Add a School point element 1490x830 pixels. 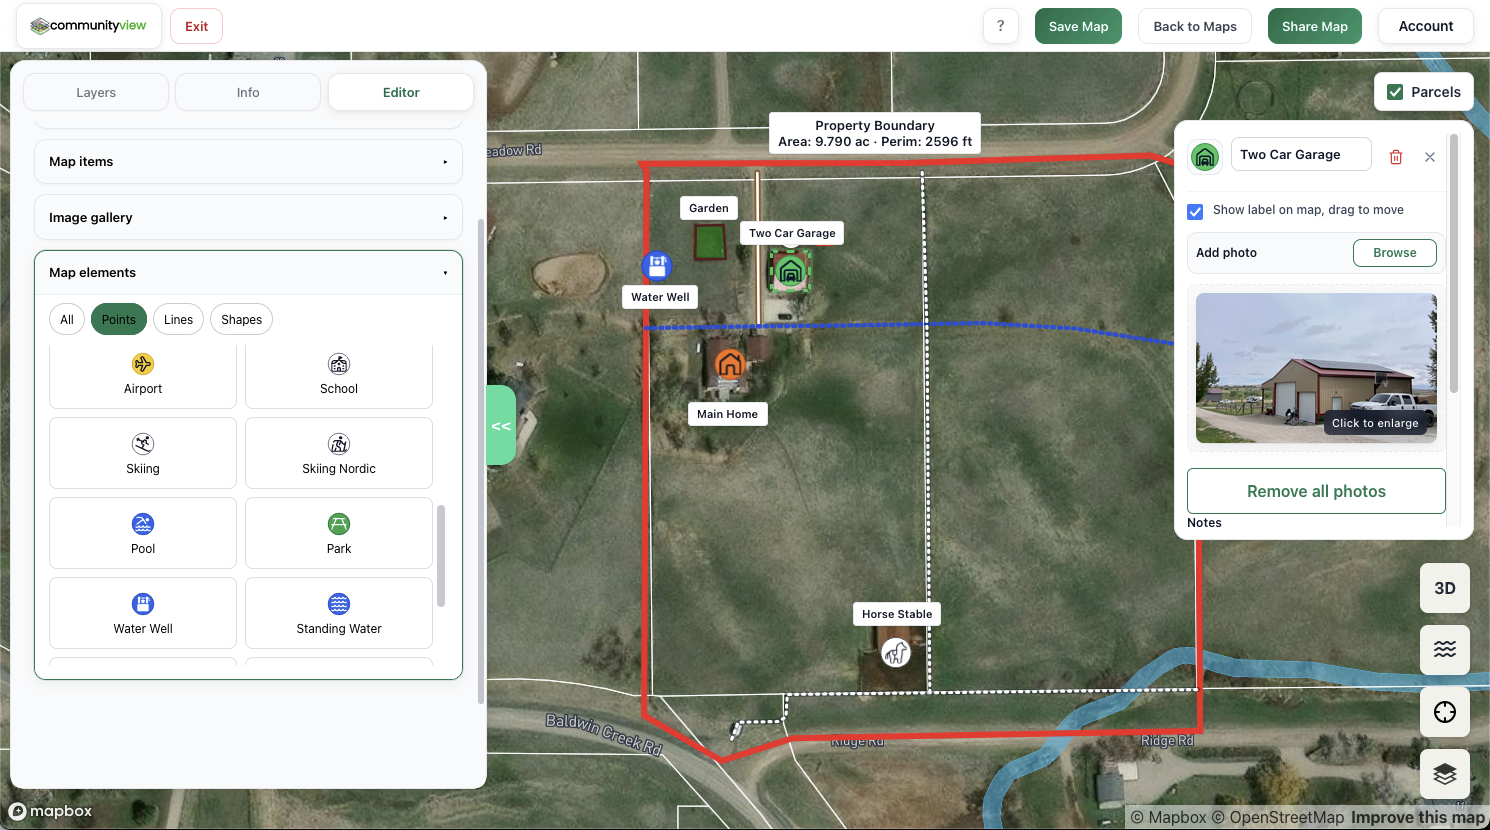tap(339, 375)
